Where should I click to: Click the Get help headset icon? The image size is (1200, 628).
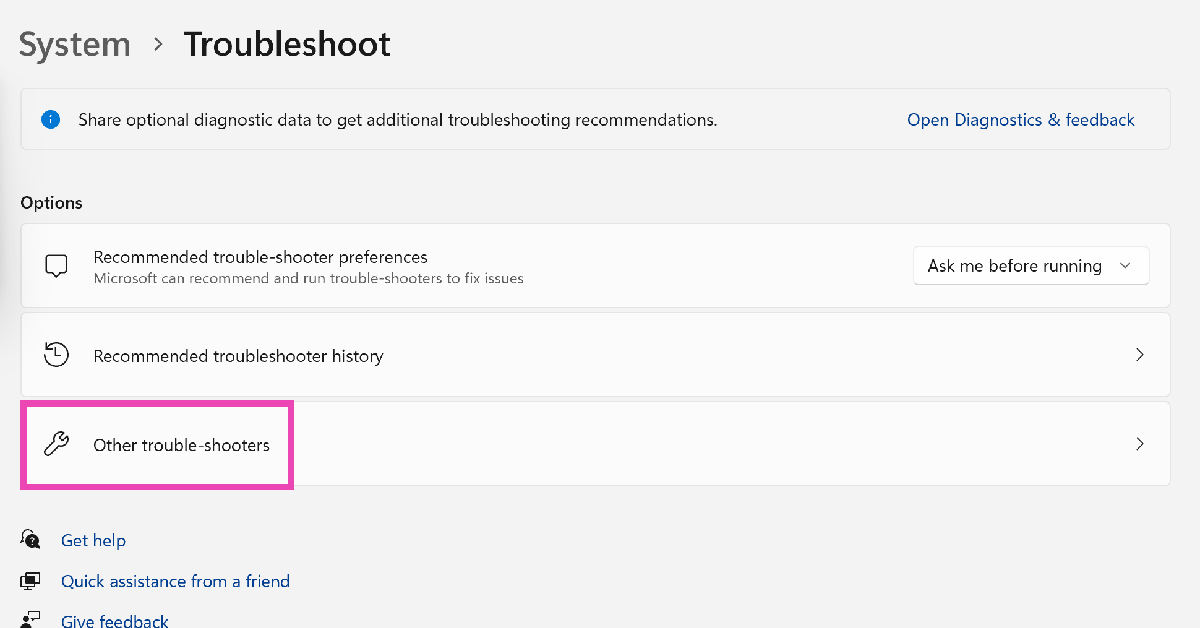(x=31, y=540)
